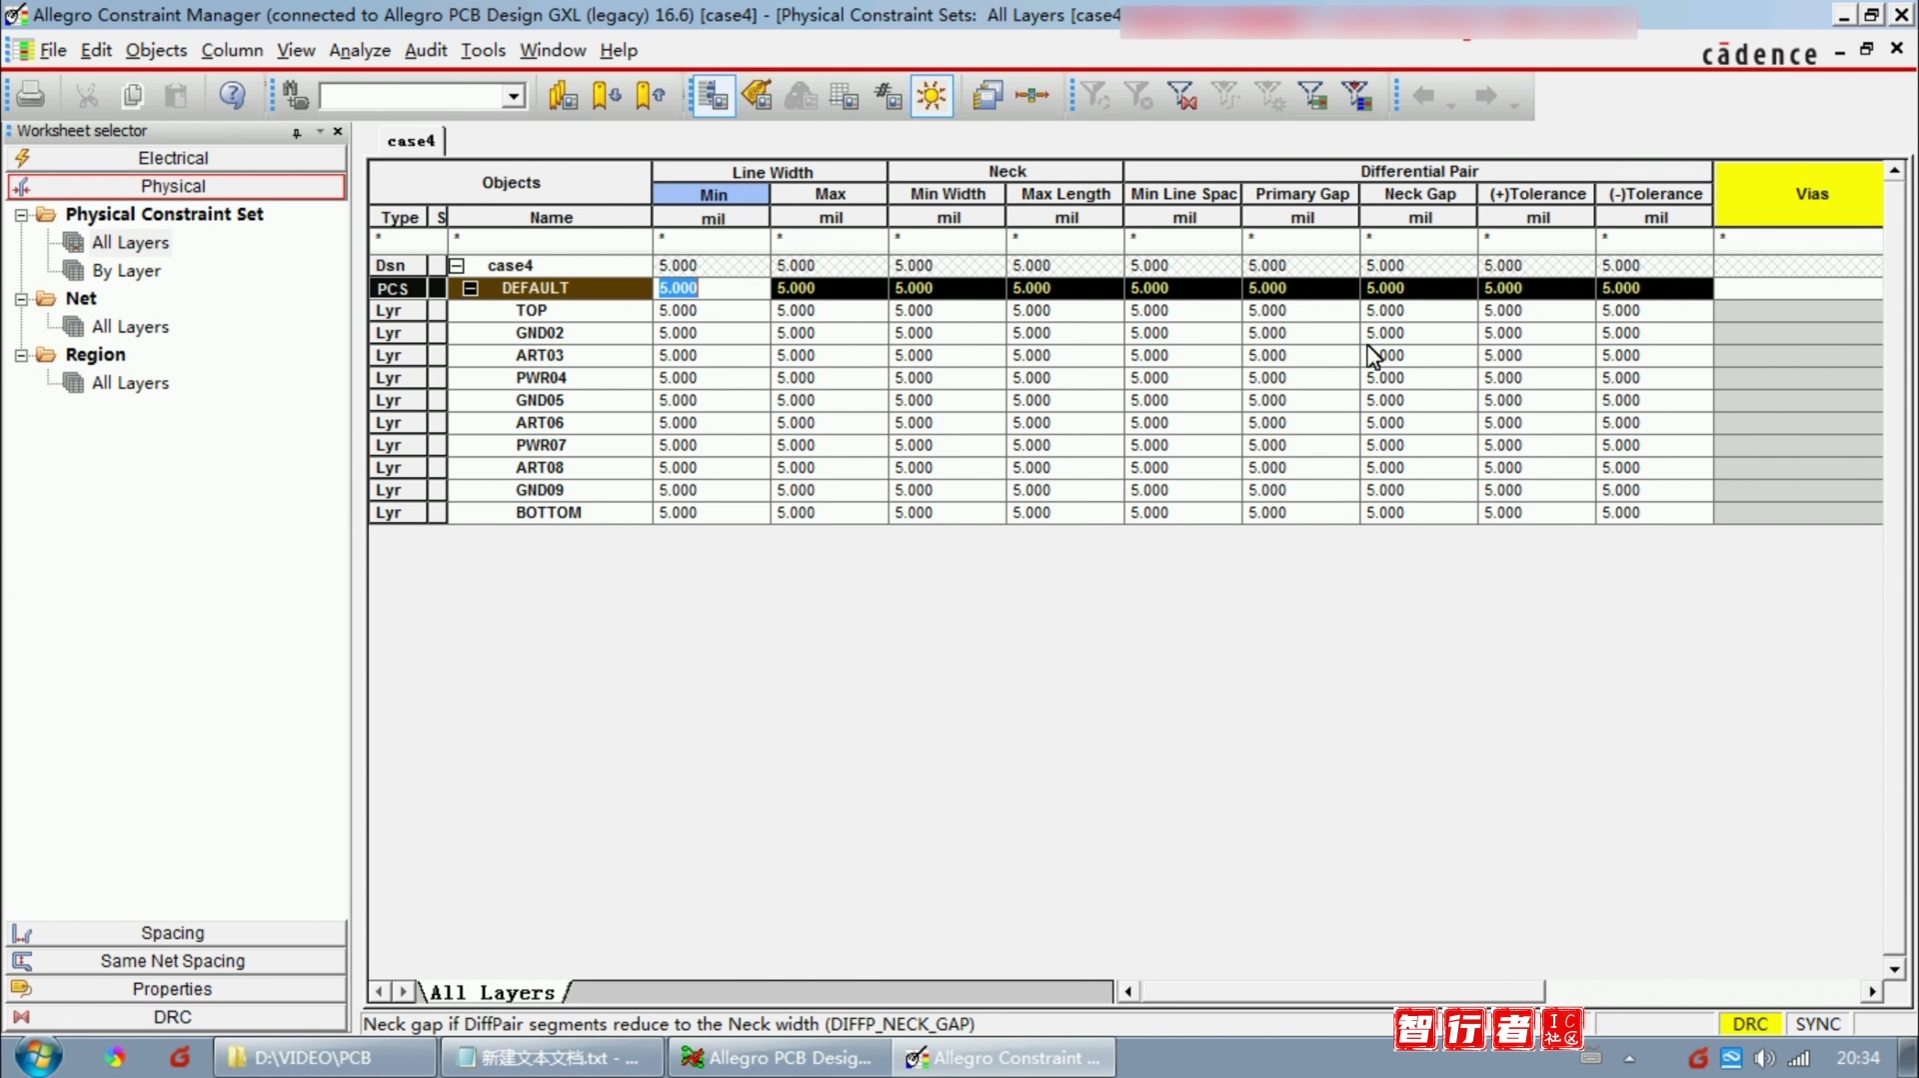
Task: Click the filter icon with red X
Action: (x=1182, y=95)
